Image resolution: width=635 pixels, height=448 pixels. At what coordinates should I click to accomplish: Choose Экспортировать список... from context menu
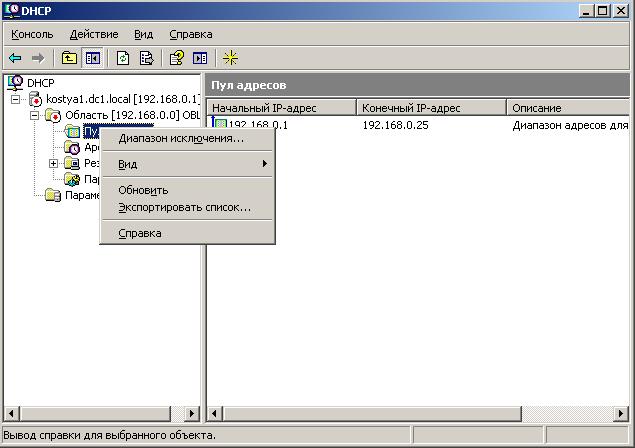(x=188, y=207)
